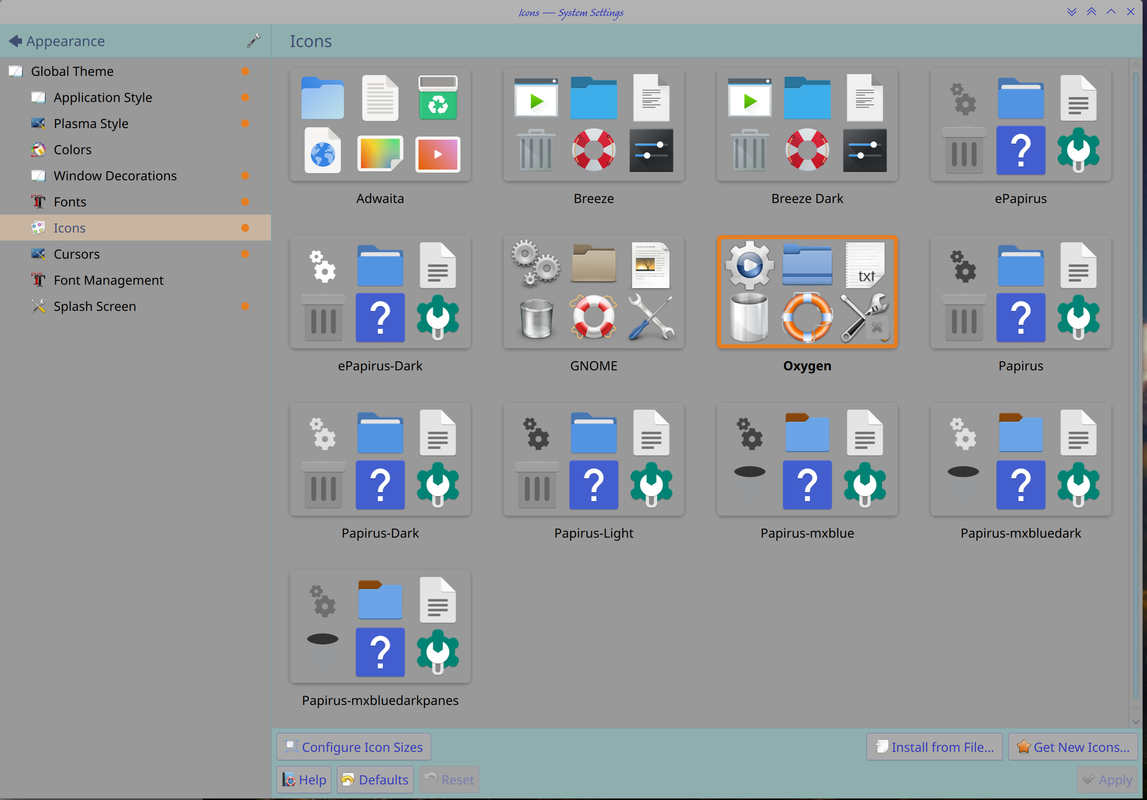Click Install from File button

pos(935,747)
